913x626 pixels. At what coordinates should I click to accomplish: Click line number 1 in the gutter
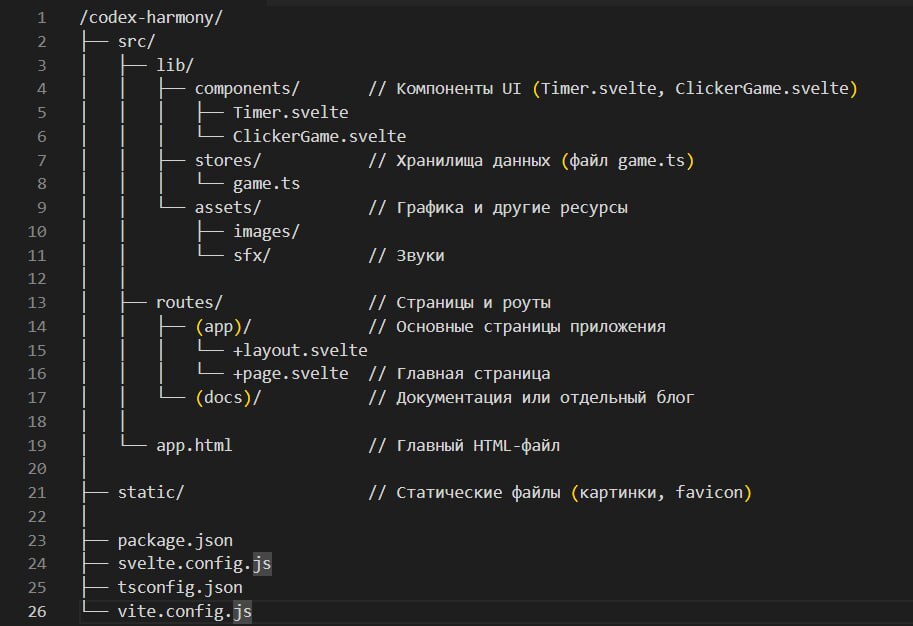pos(40,18)
